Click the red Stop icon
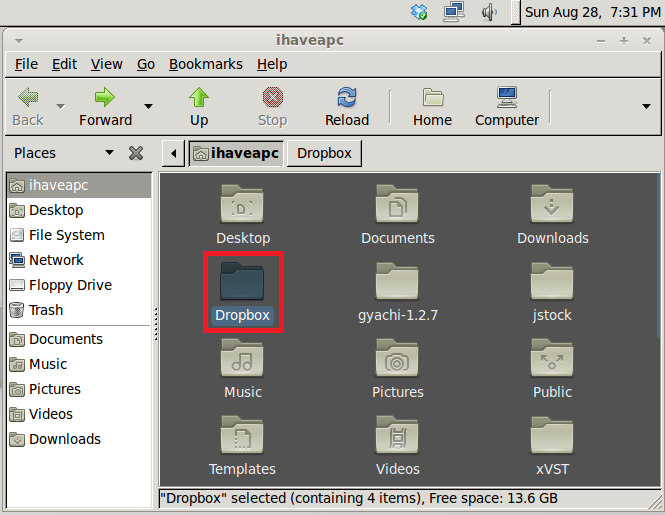Viewport: 665px width, 515px height. (x=273, y=98)
